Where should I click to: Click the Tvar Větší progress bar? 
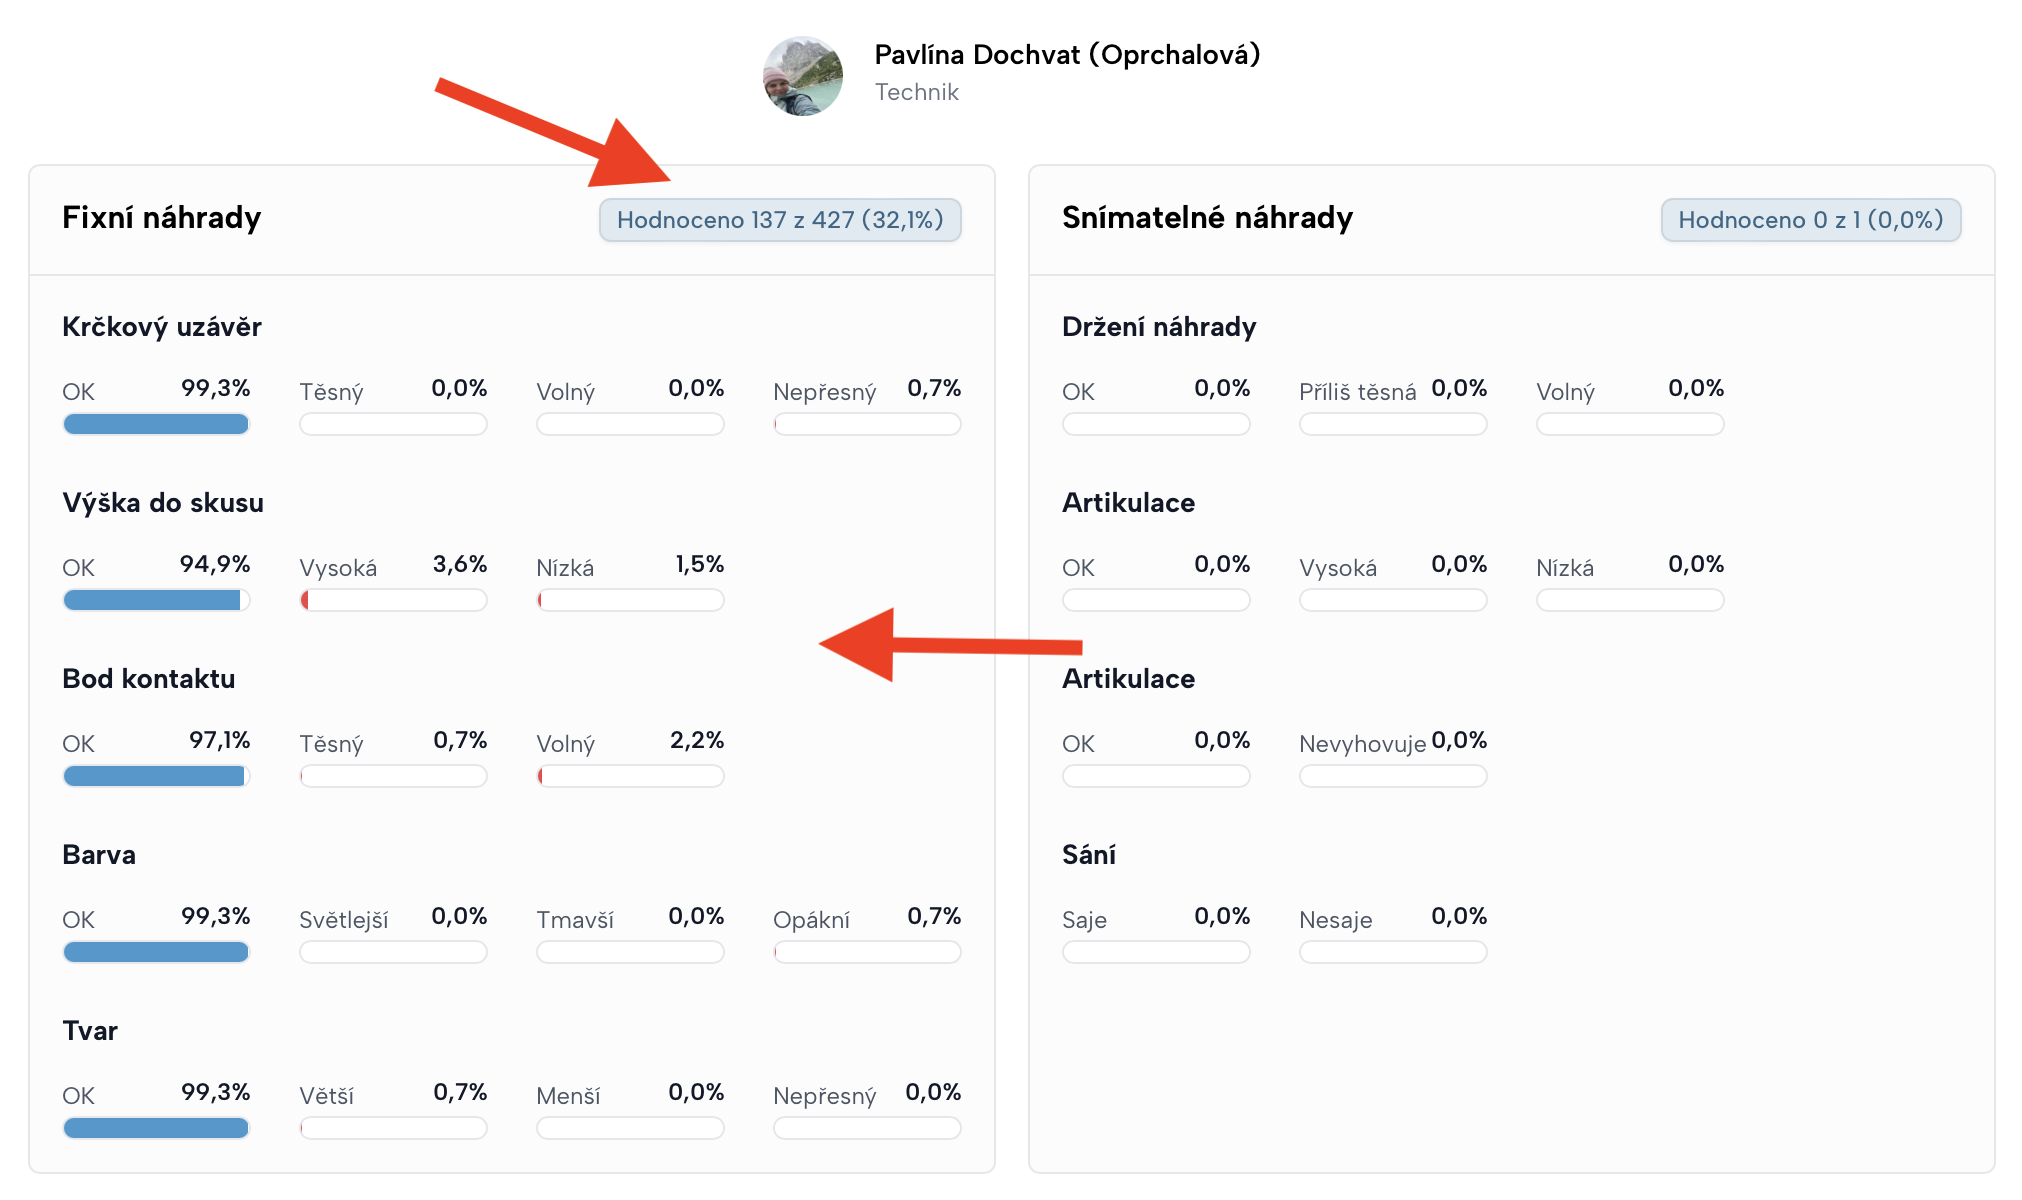[393, 1129]
